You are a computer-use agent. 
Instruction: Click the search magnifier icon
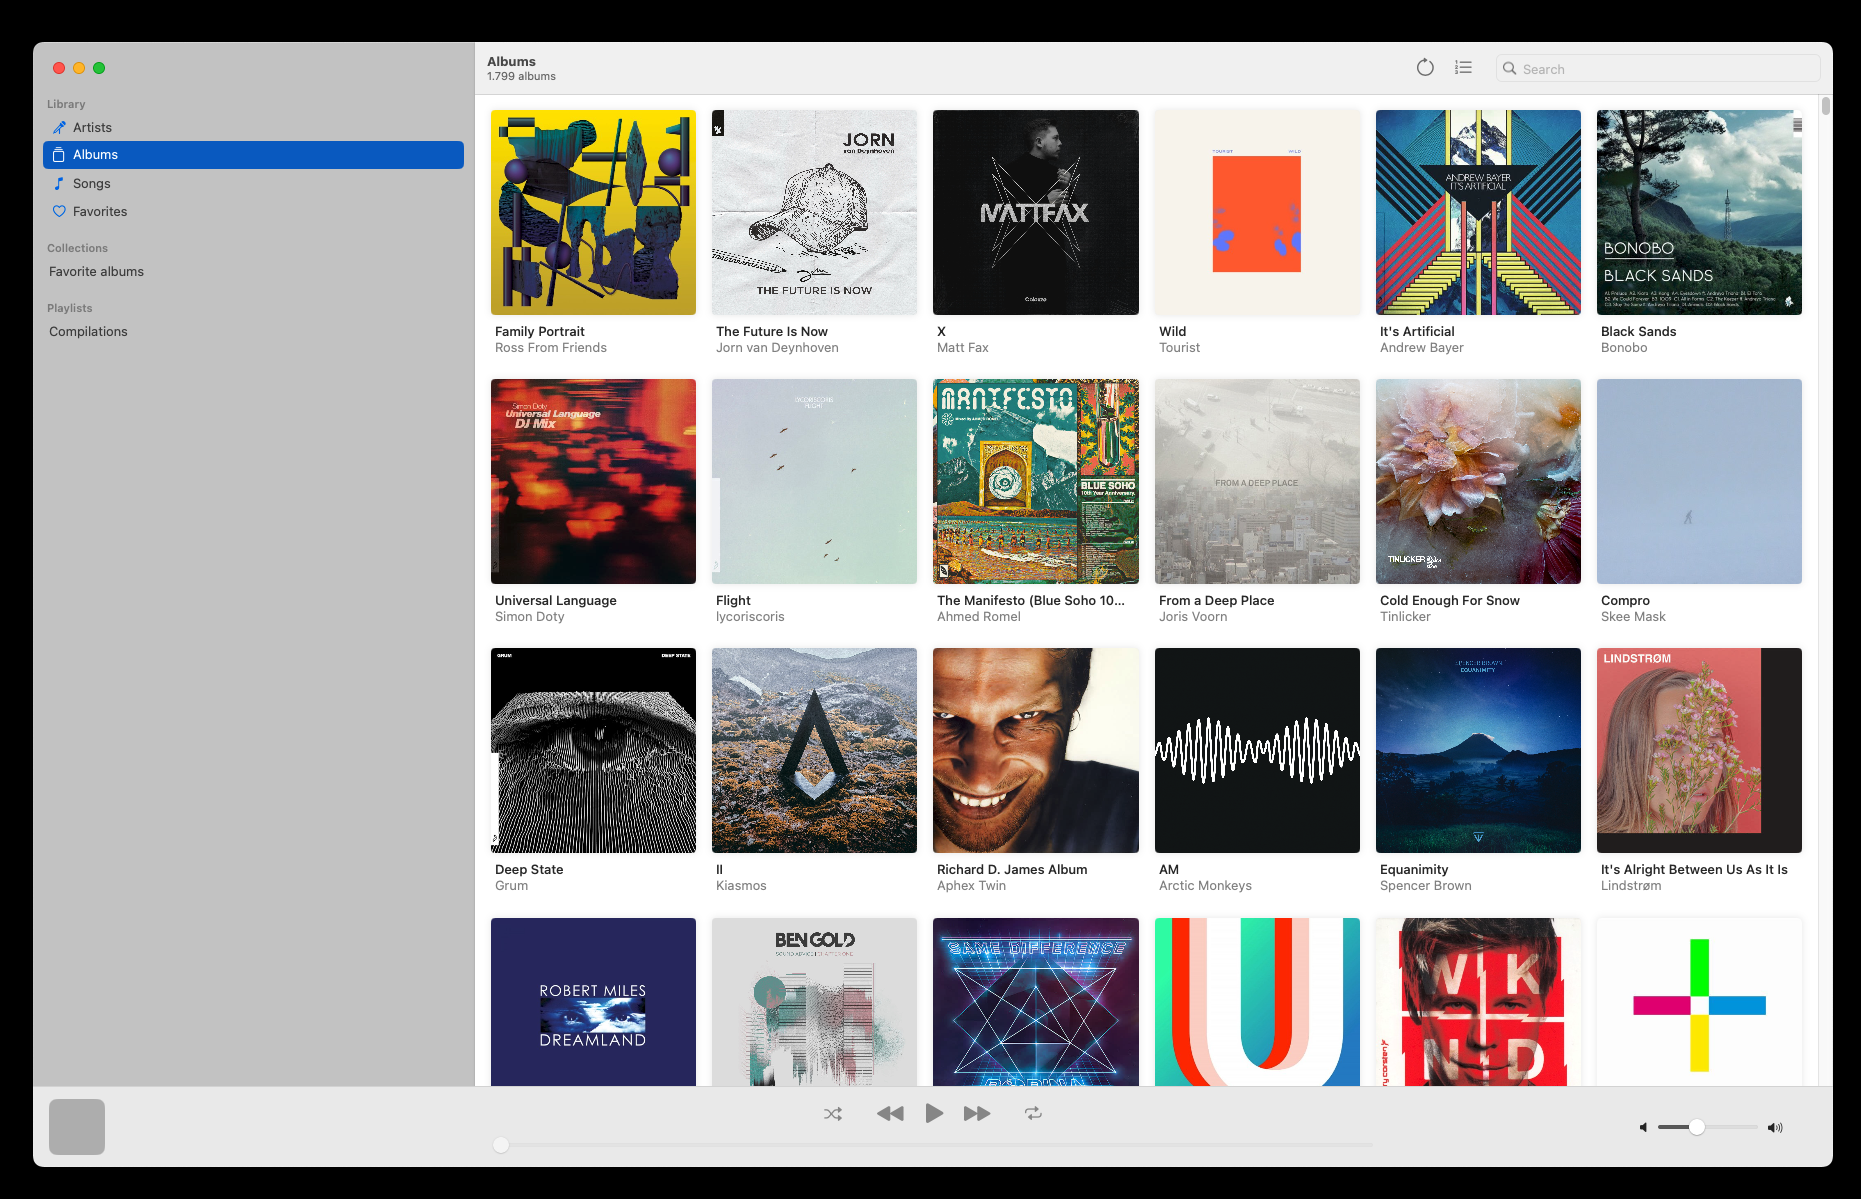1510,69
